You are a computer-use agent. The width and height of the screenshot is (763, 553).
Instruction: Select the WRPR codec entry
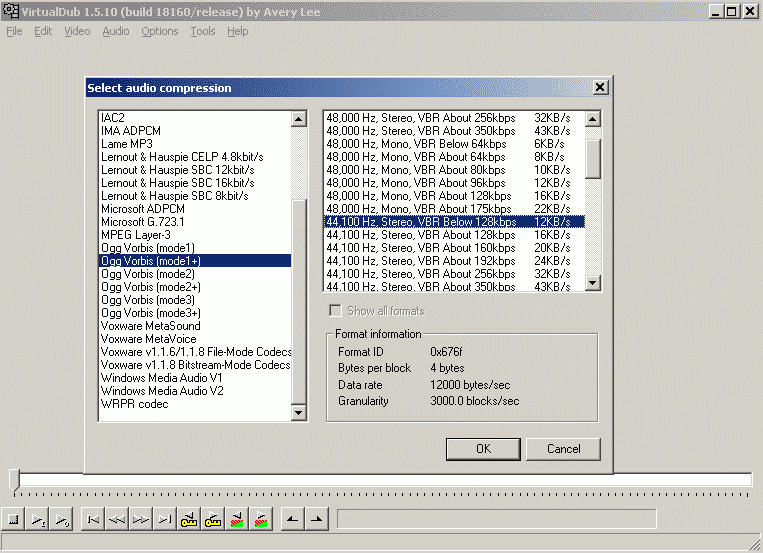click(195, 405)
